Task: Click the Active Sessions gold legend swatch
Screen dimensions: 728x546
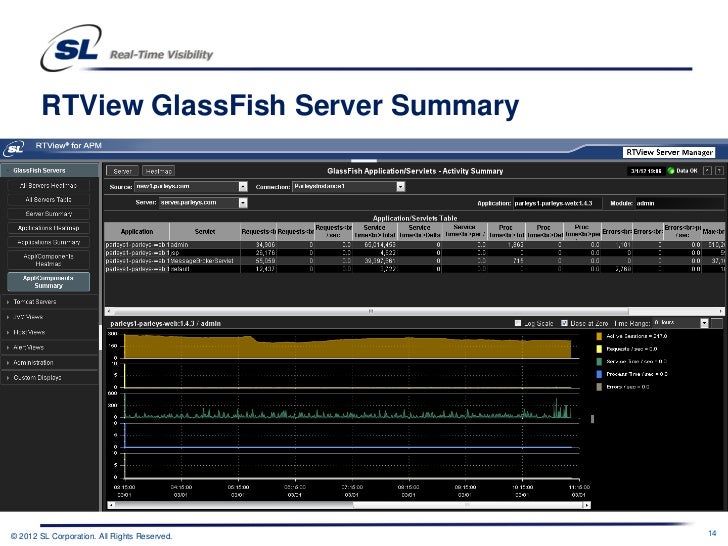Action: (x=599, y=336)
